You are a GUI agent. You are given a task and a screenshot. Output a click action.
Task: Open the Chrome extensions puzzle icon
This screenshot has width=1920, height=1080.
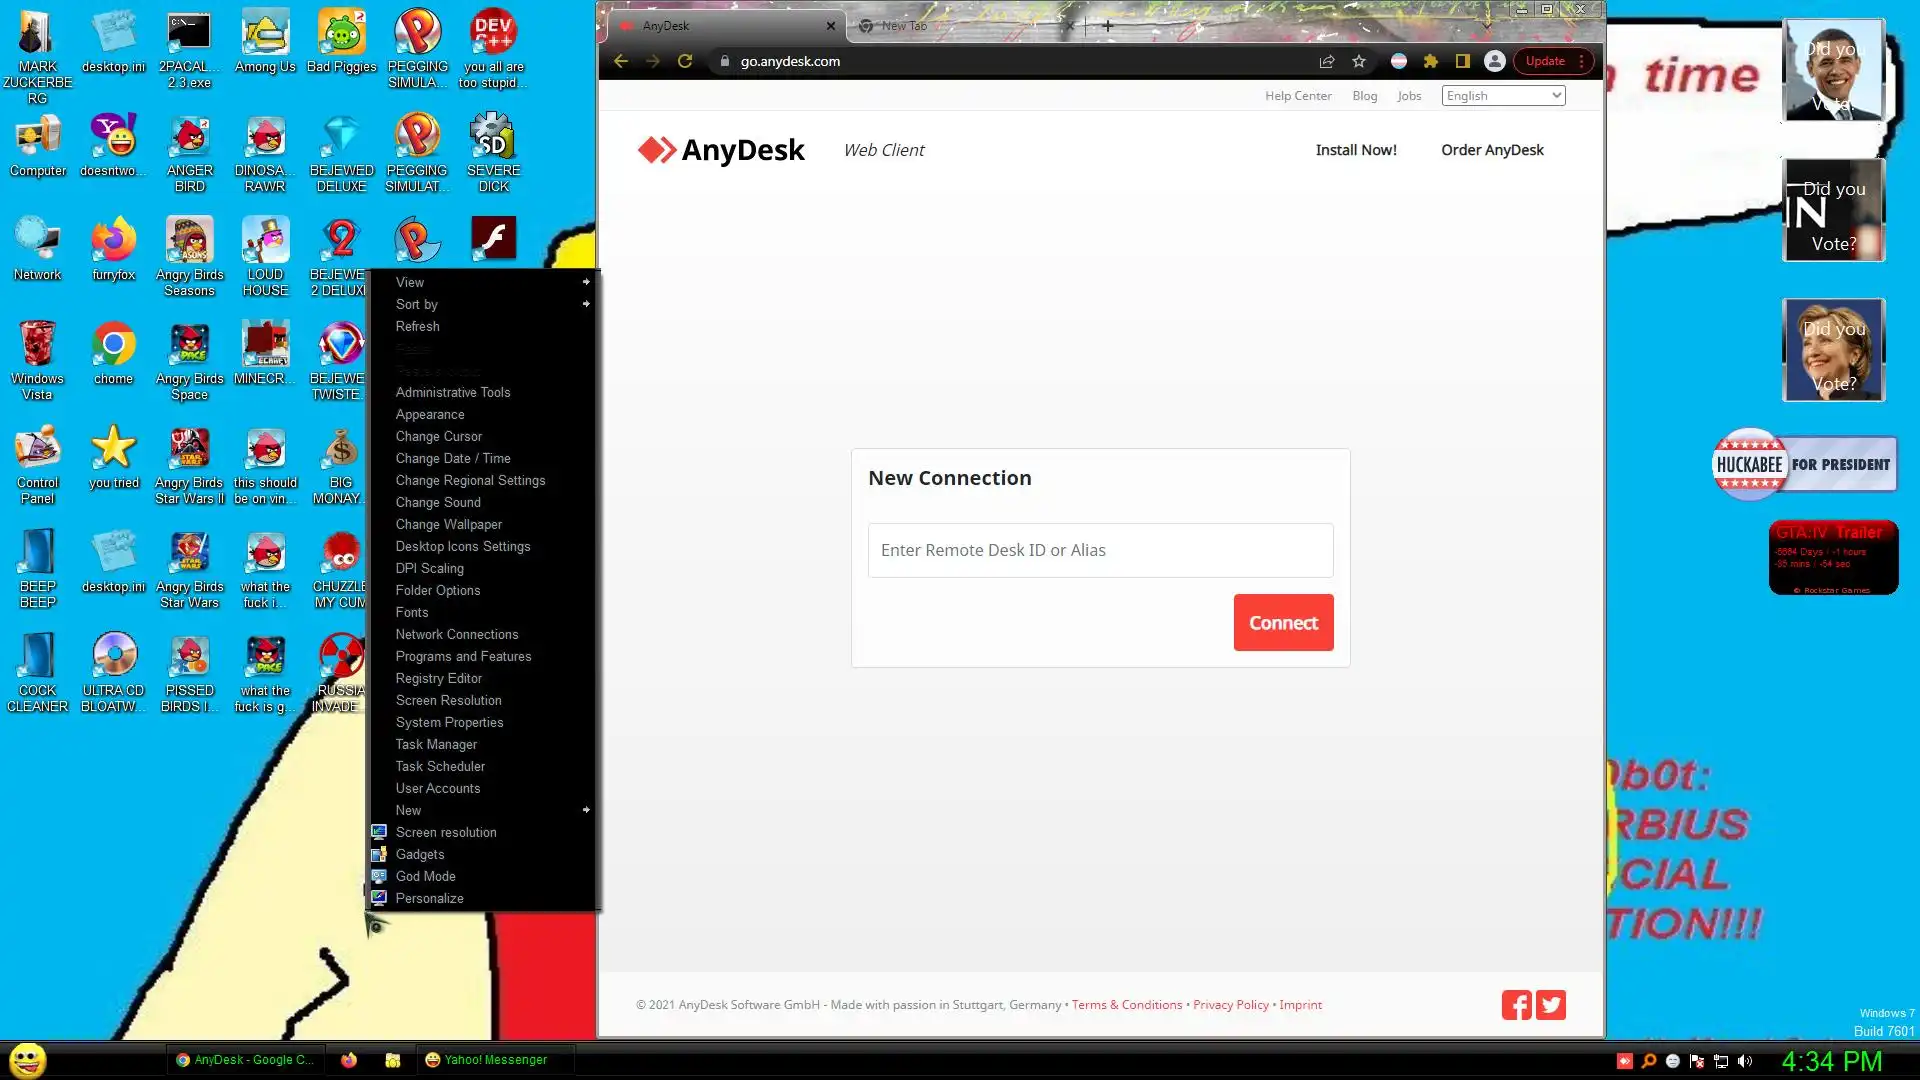[1431, 61]
